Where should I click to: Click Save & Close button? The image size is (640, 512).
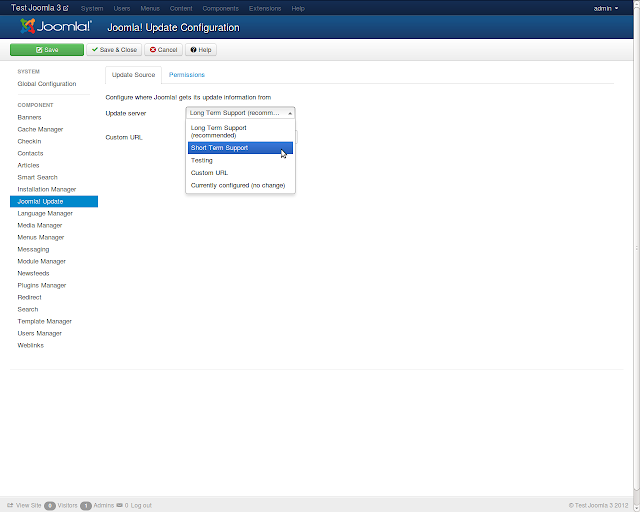coord(114,50)
